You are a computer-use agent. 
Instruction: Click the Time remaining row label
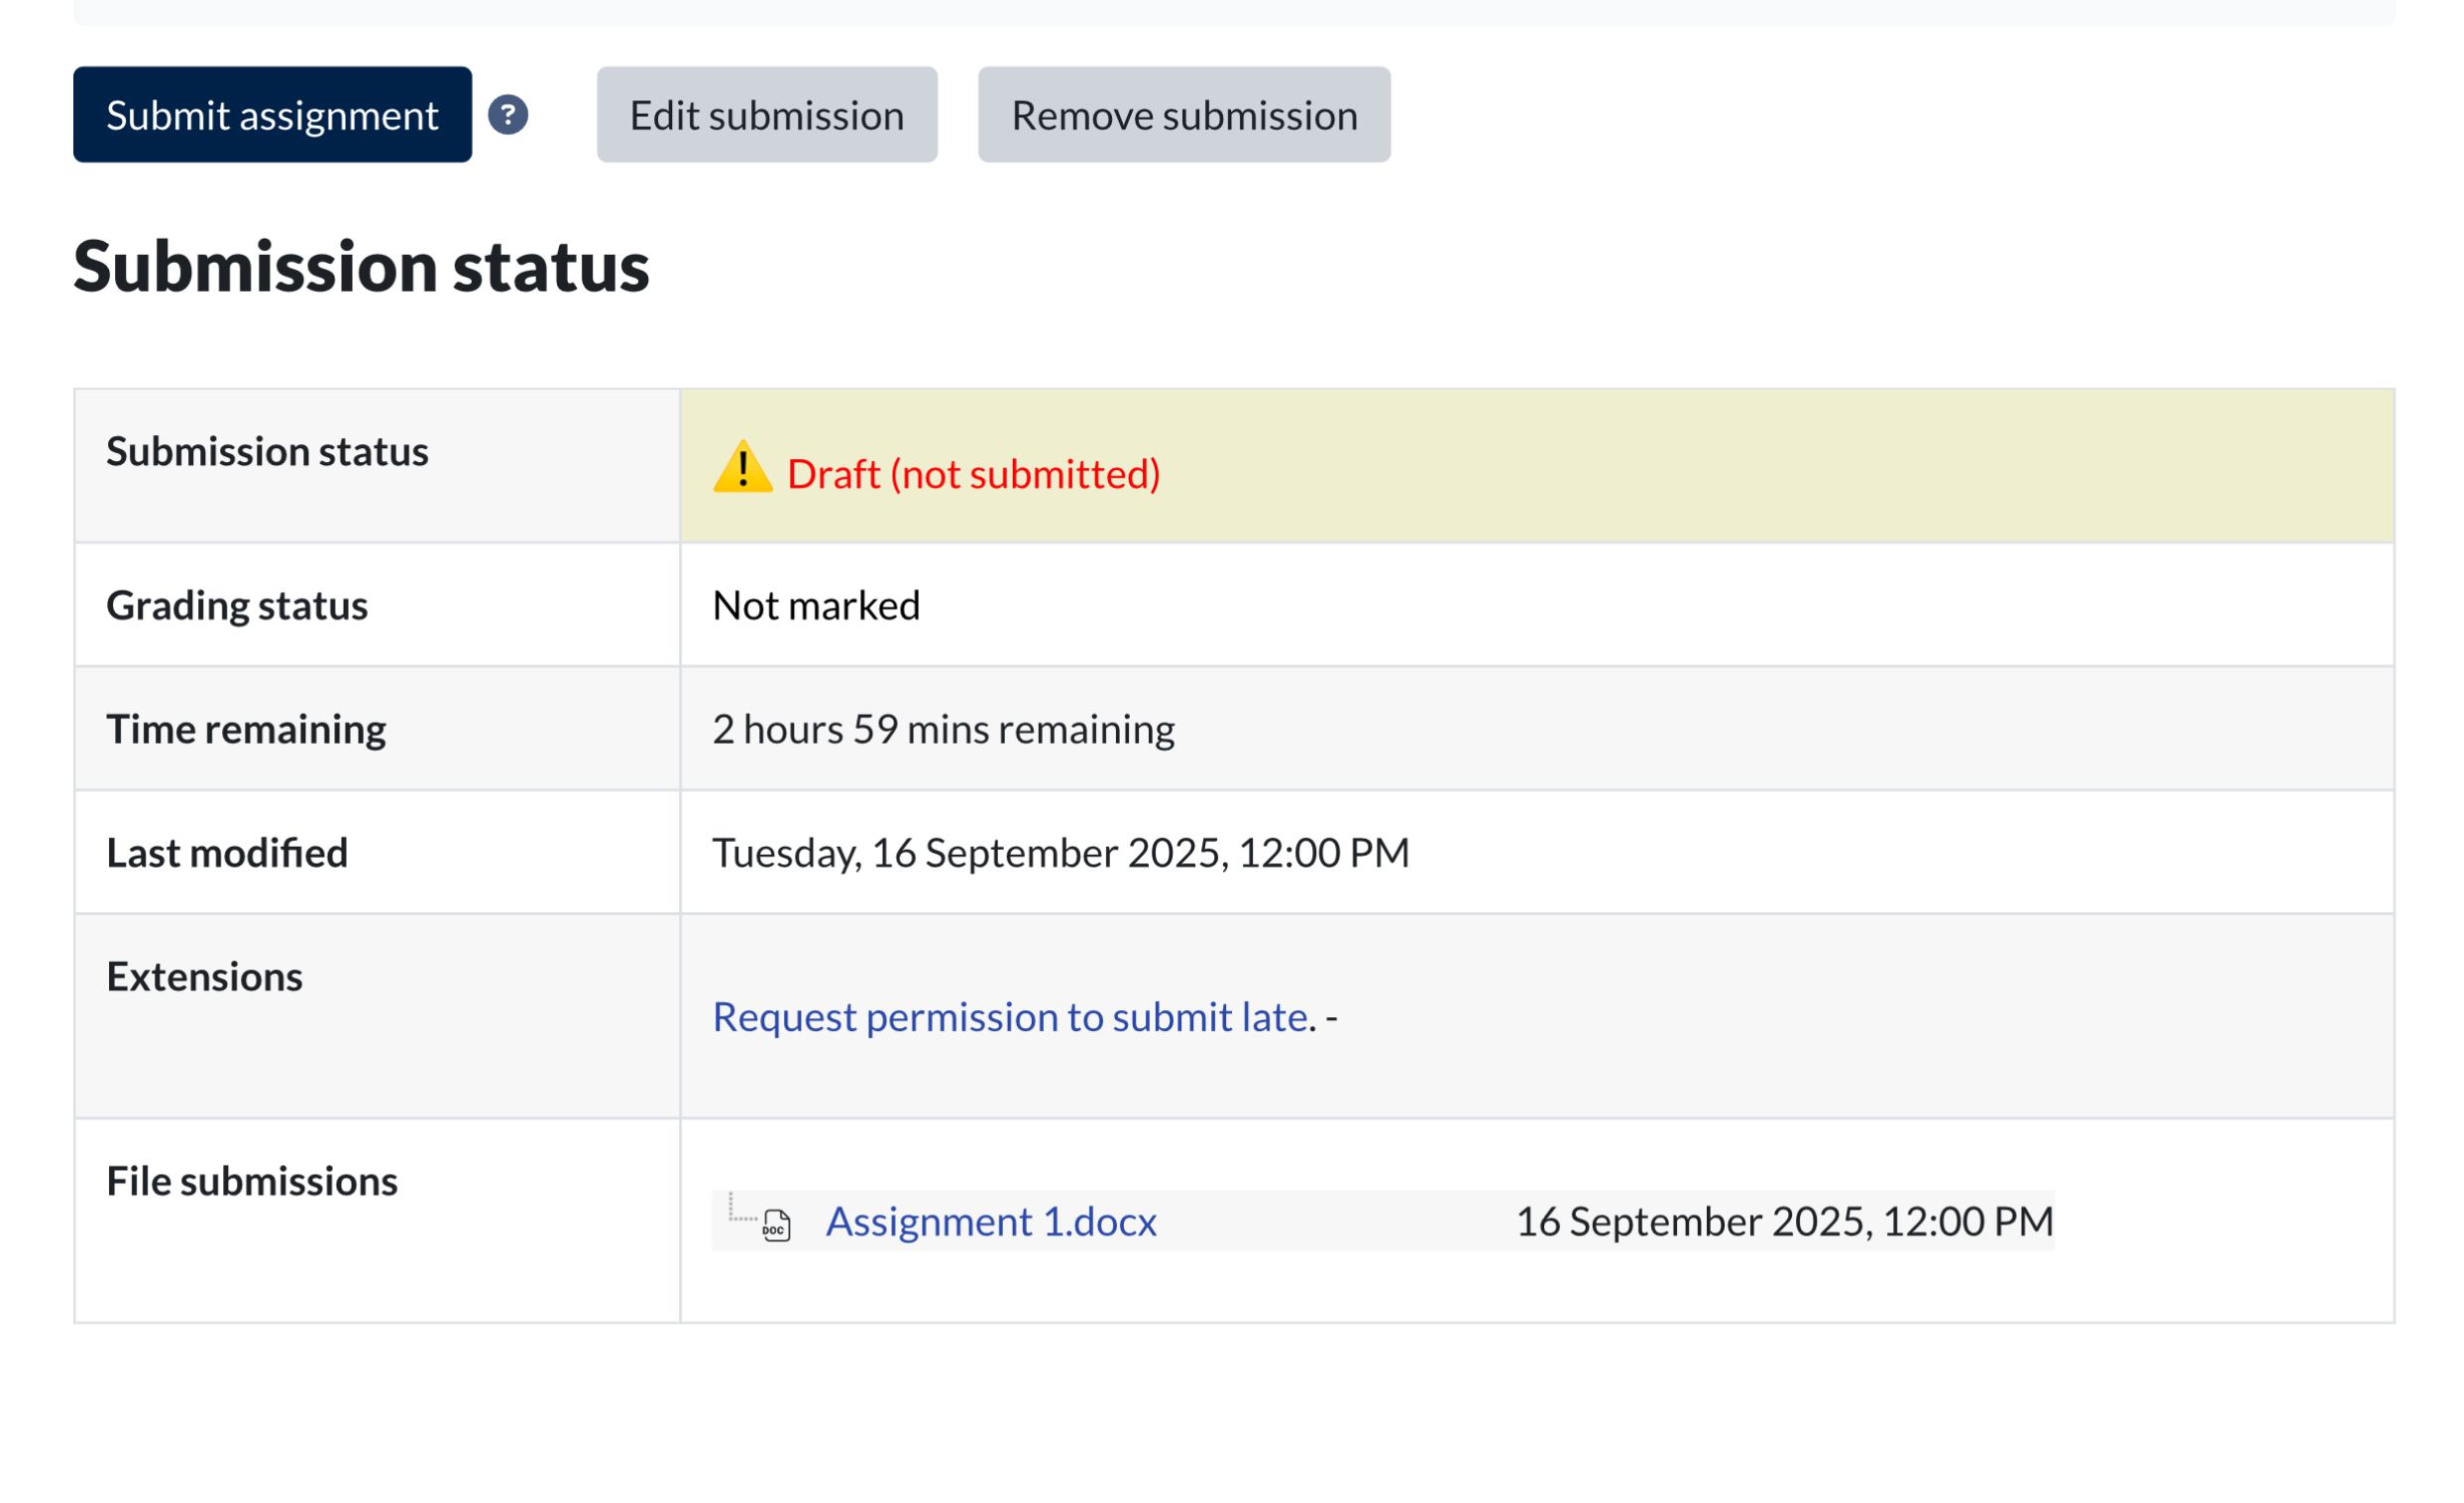coord(246,729)
